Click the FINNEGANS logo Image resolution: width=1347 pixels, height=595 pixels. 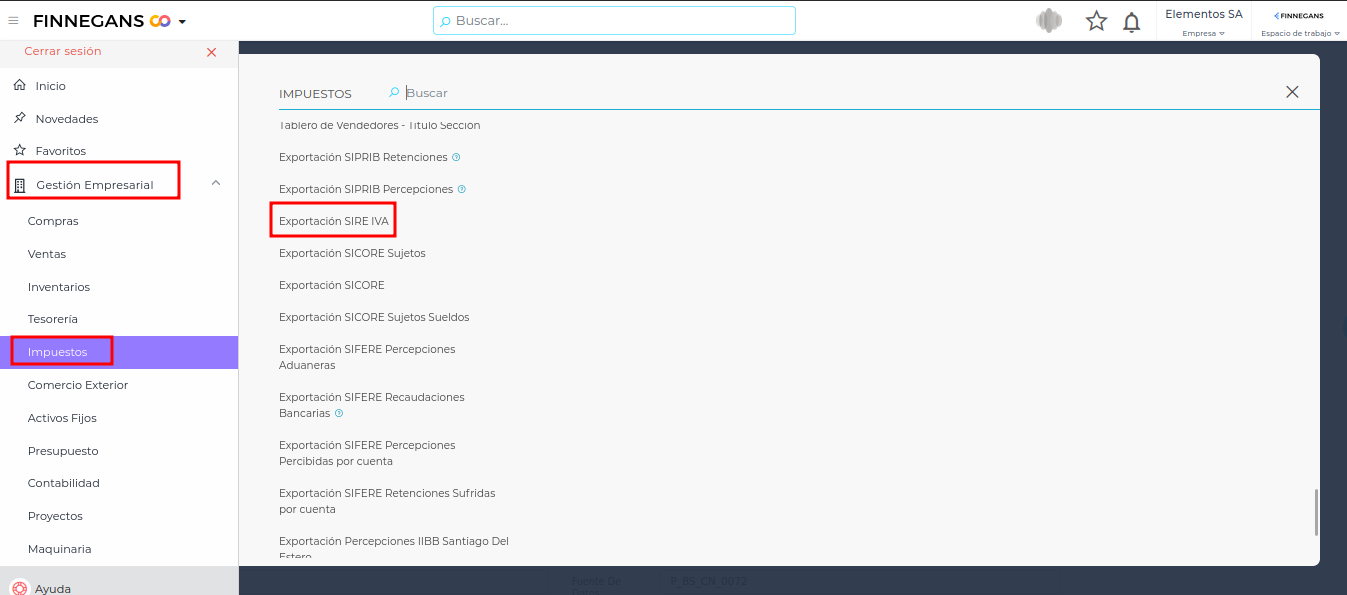click(x=102, y=21)
